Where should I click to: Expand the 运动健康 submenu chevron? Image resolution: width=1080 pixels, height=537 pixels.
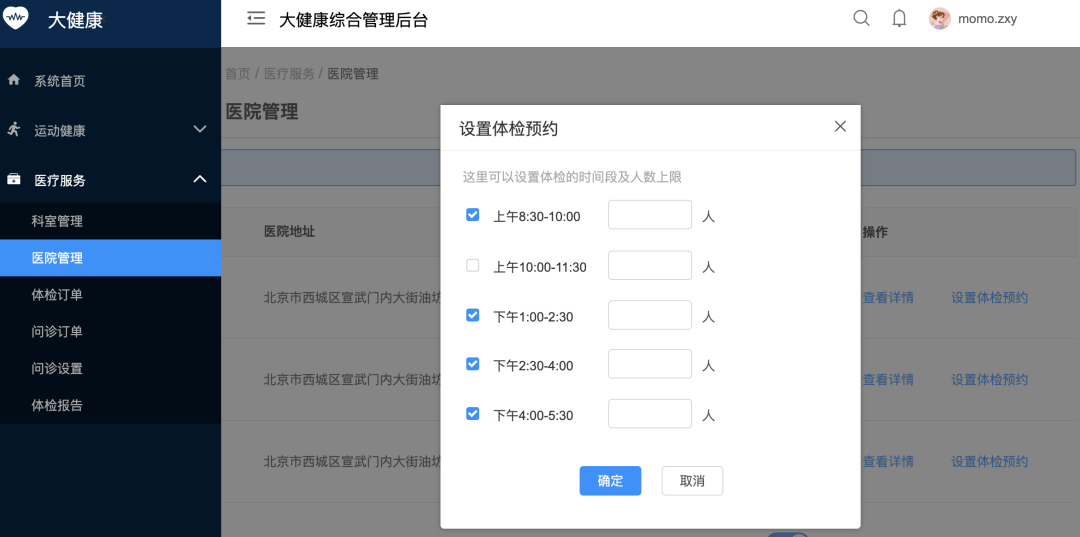coord(199,129)
